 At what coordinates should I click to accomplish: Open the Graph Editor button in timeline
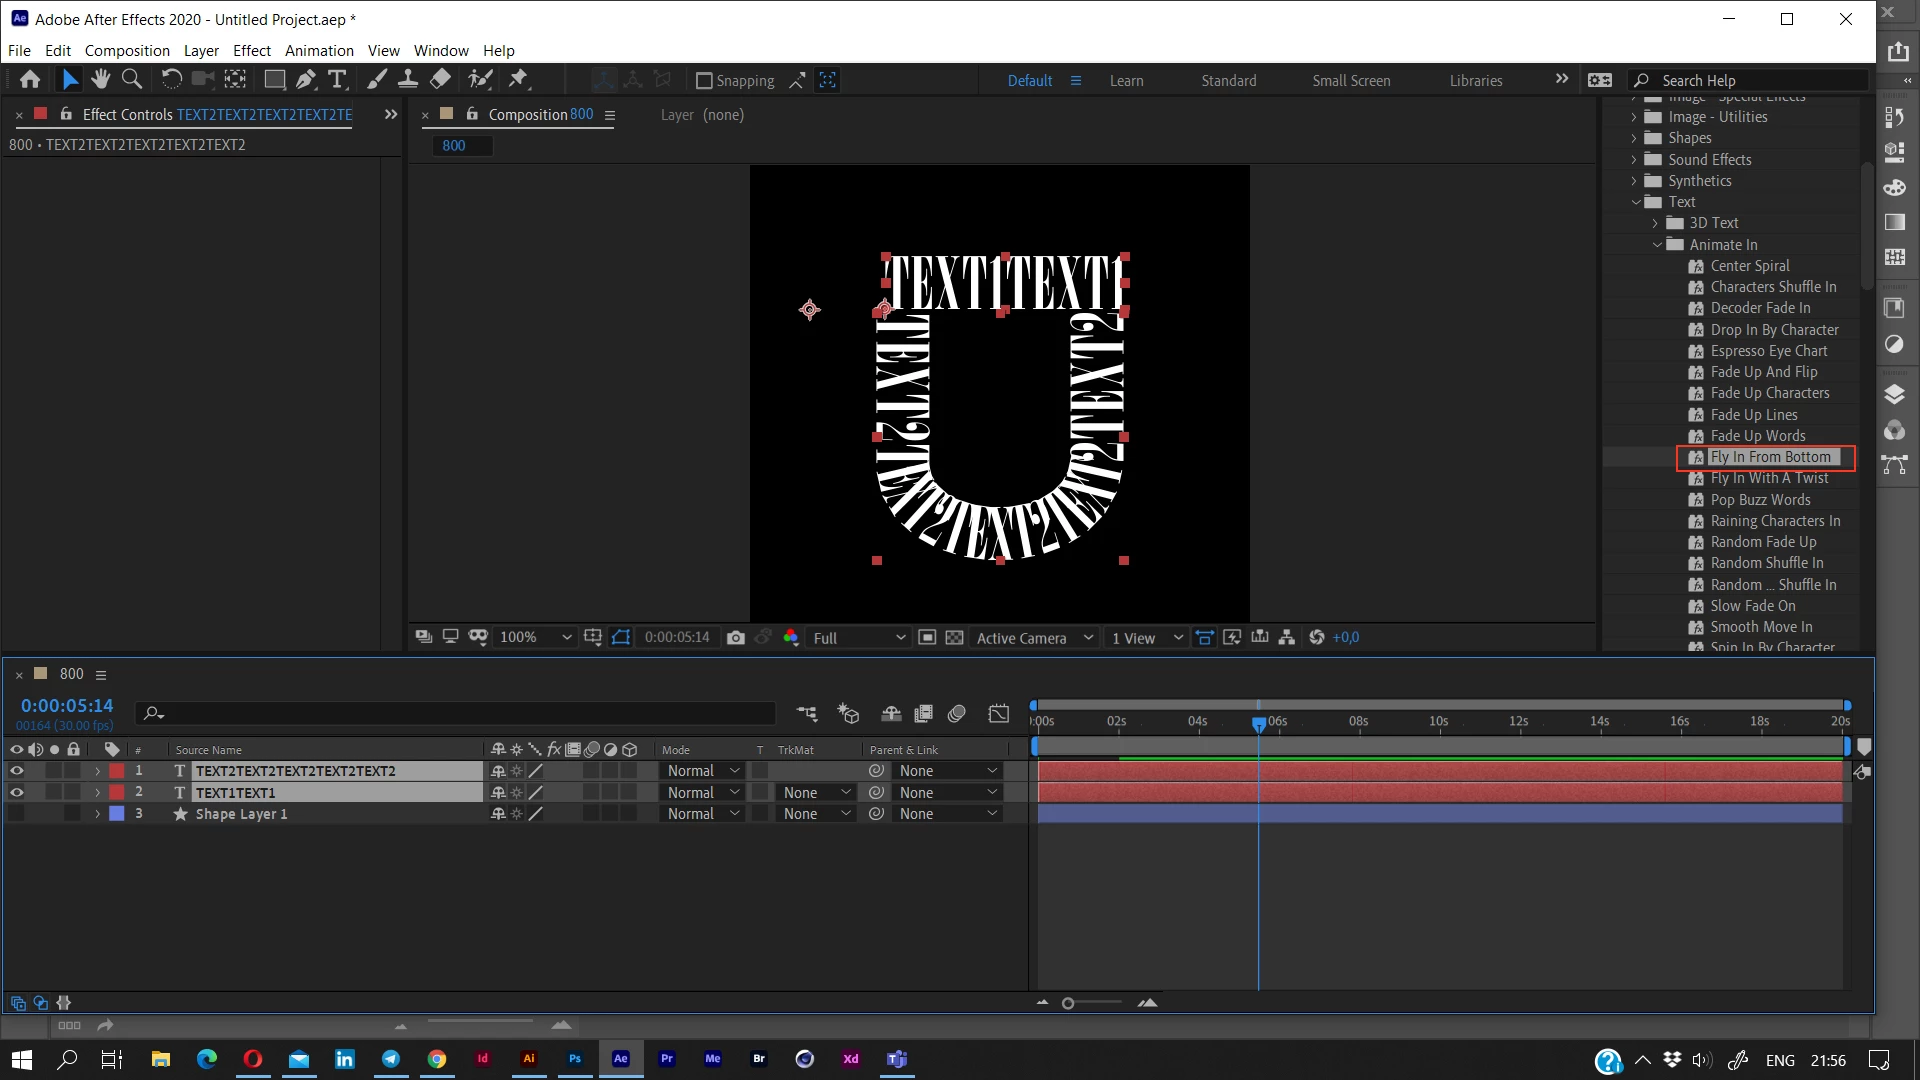pos(998,713)
